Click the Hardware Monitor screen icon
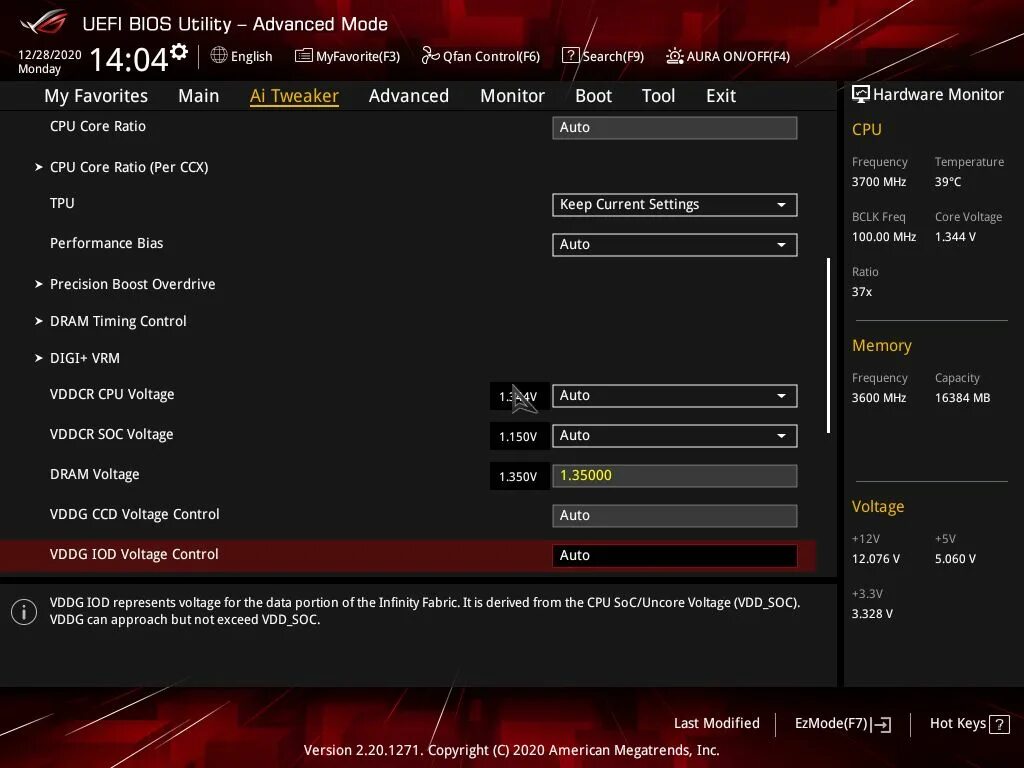1024x768 pixels. tap(861, 94)
